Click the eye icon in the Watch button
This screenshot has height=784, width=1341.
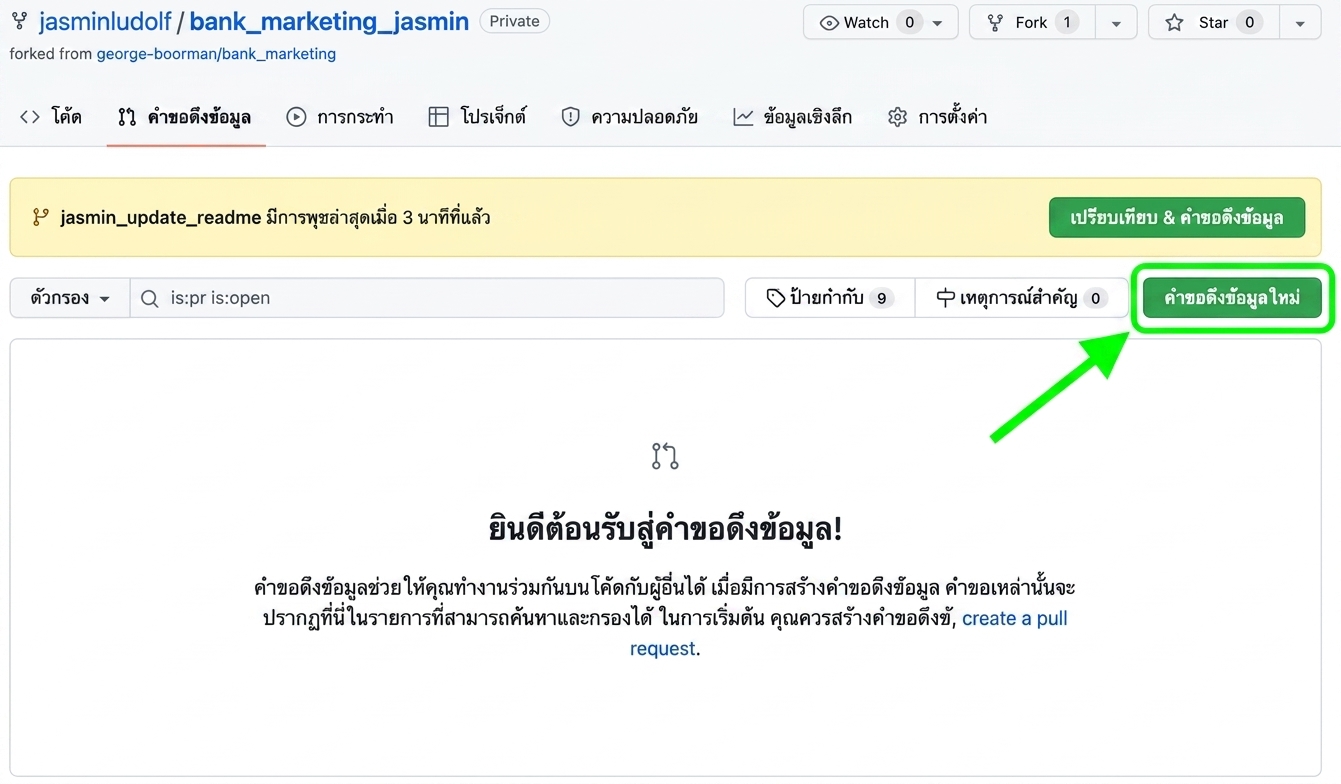click(x=829, y=23)
